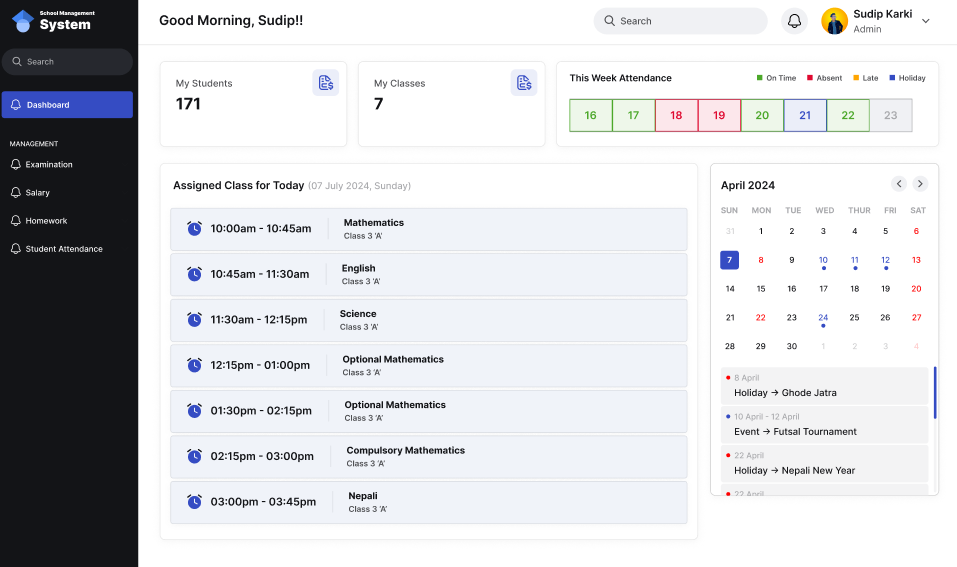Image resolution: width=957 pixels, height=567 pixels.
Task: Select the Dashboard button in sidebar
Action: click(67, 105)
